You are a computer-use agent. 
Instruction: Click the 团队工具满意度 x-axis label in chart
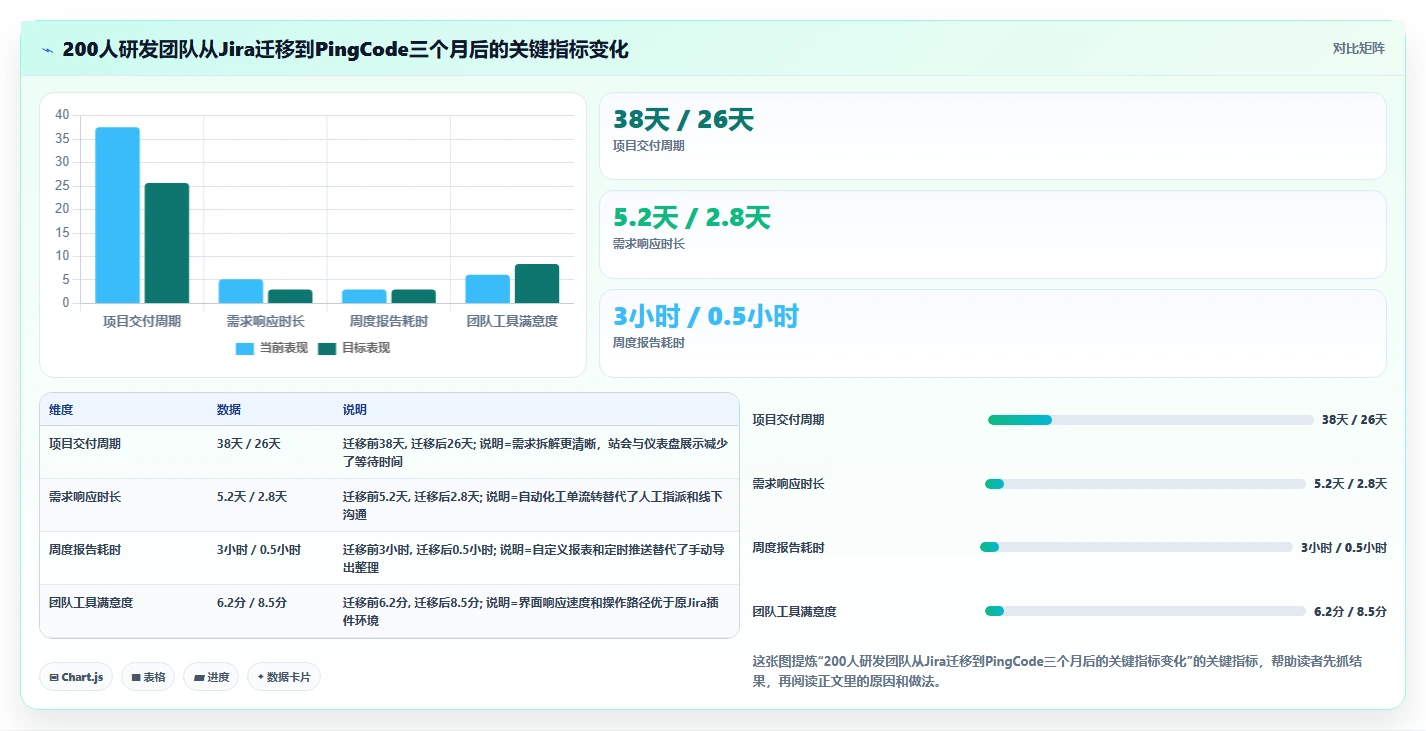(512, 321)
